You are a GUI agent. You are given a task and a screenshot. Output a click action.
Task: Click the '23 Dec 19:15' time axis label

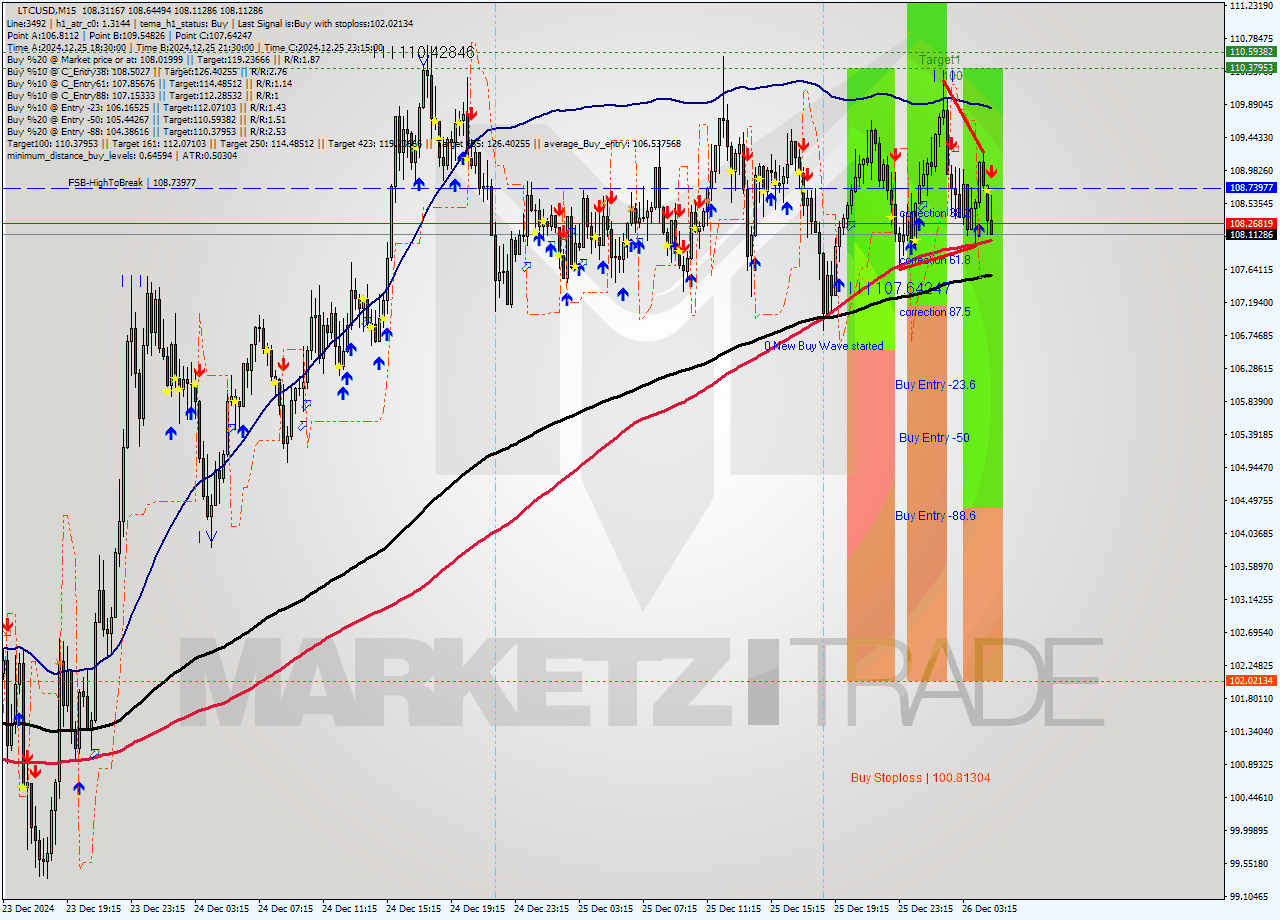[93, 909]
